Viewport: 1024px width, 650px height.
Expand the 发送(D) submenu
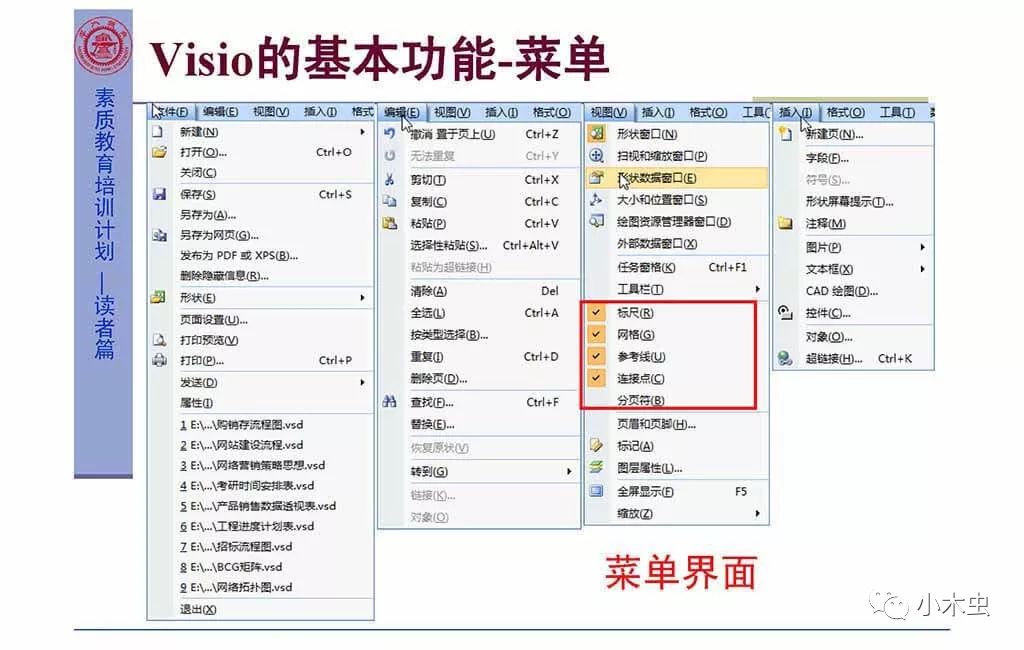click(x=362, y=382)
